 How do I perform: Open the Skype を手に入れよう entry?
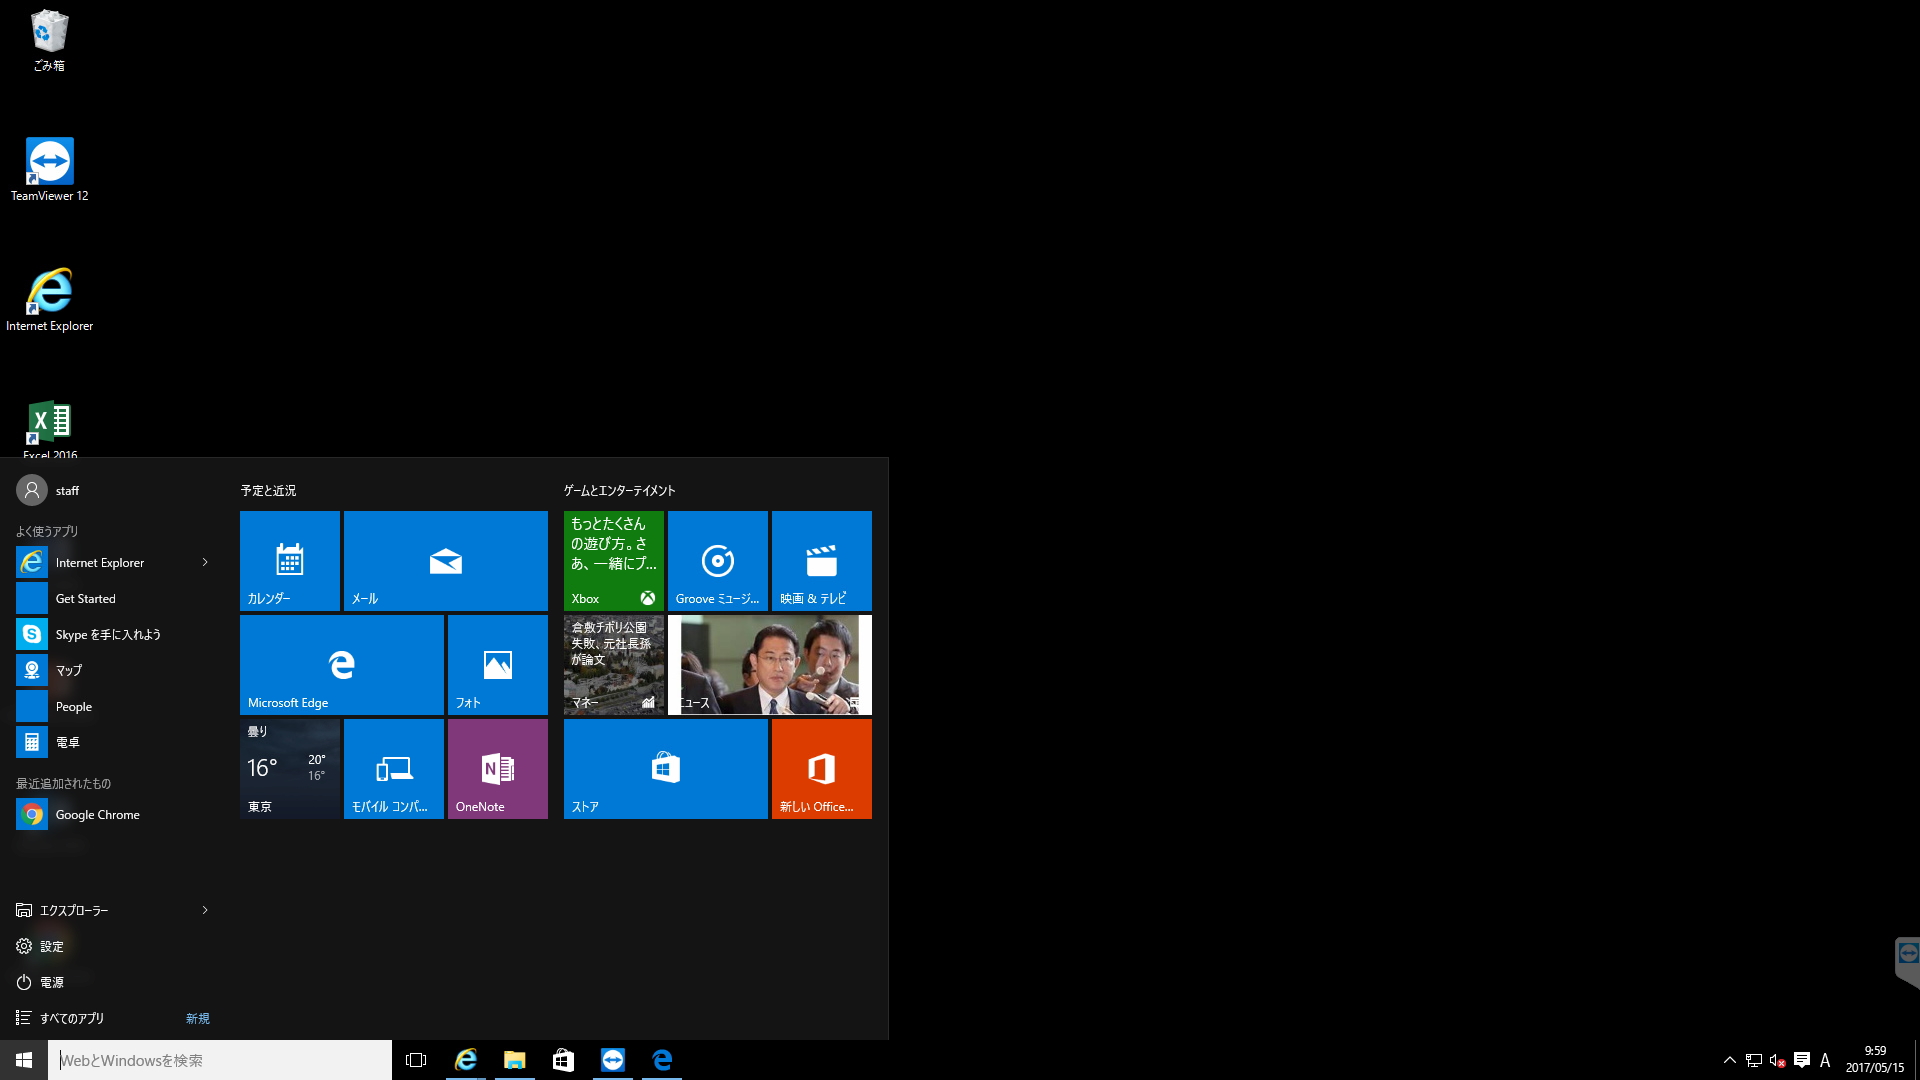[112, 635]
